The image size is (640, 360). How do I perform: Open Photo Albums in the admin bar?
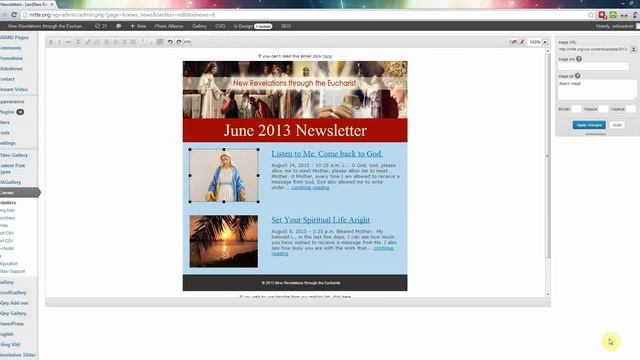(169, 26)
